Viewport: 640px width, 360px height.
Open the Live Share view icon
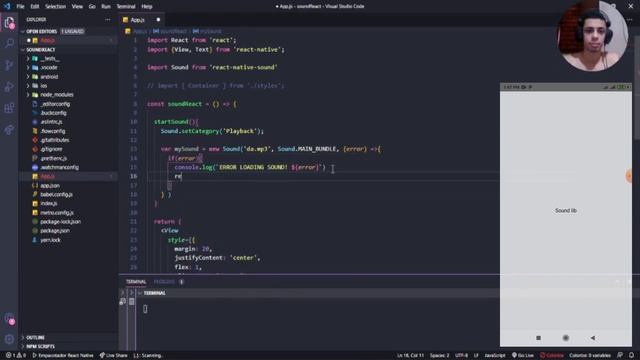pyautogui.click(x=9, y=130)
